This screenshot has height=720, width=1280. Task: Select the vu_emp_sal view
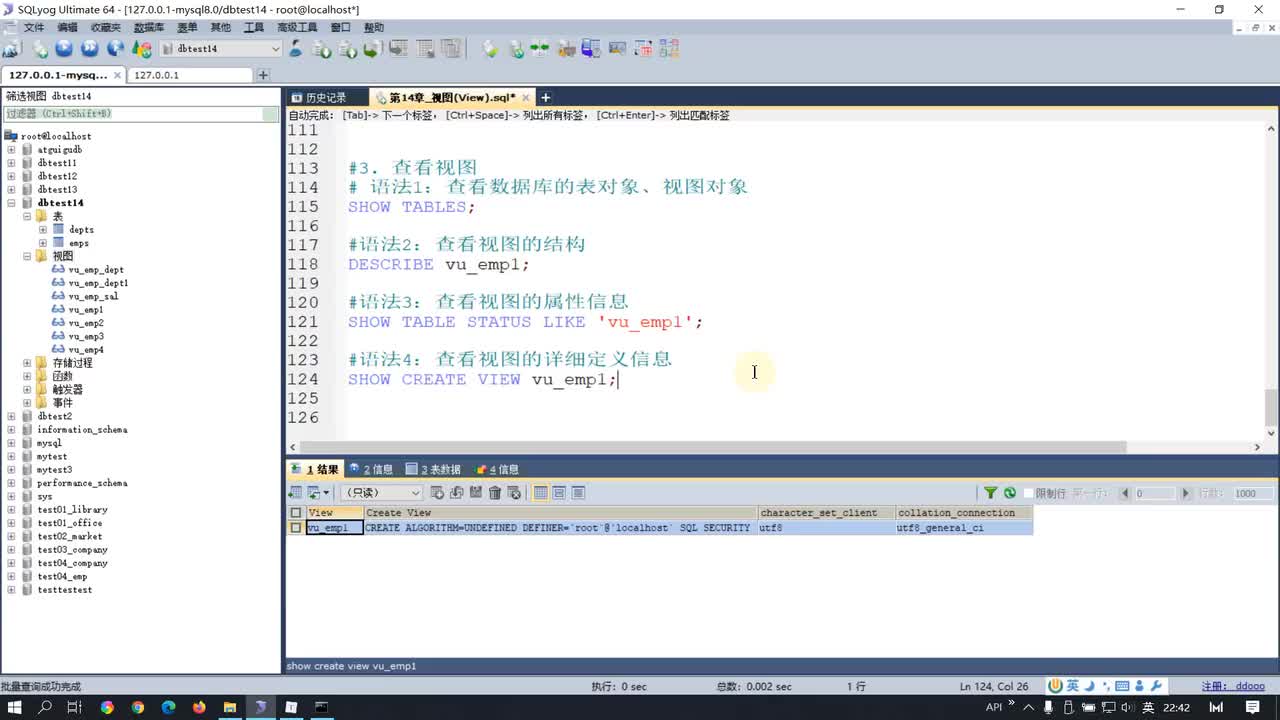click(94, 297)
